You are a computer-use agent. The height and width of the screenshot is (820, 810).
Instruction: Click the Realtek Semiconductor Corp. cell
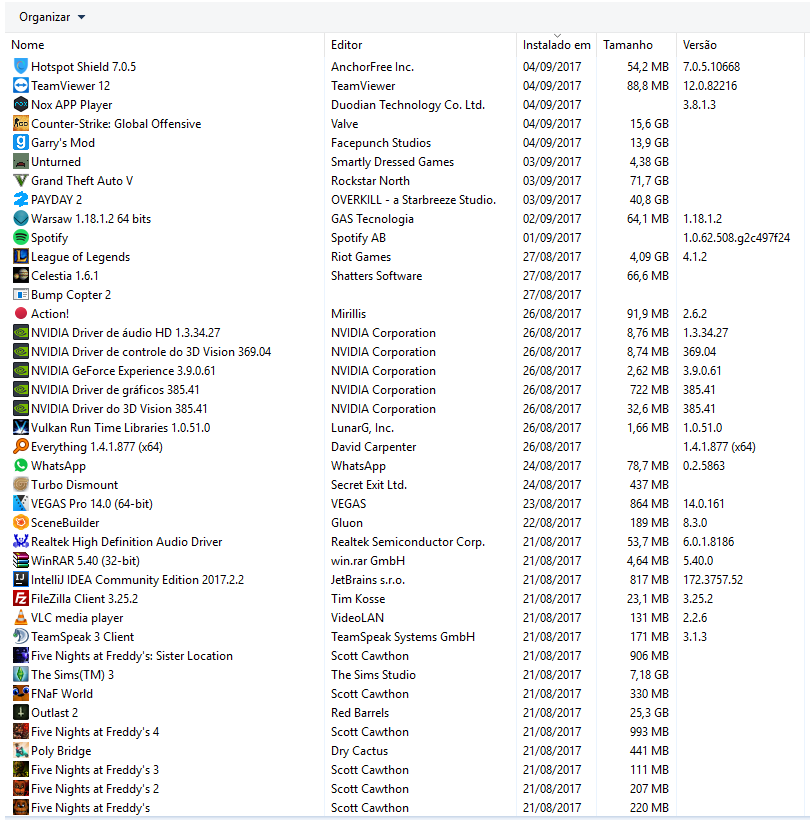click(x=408, y=541)
